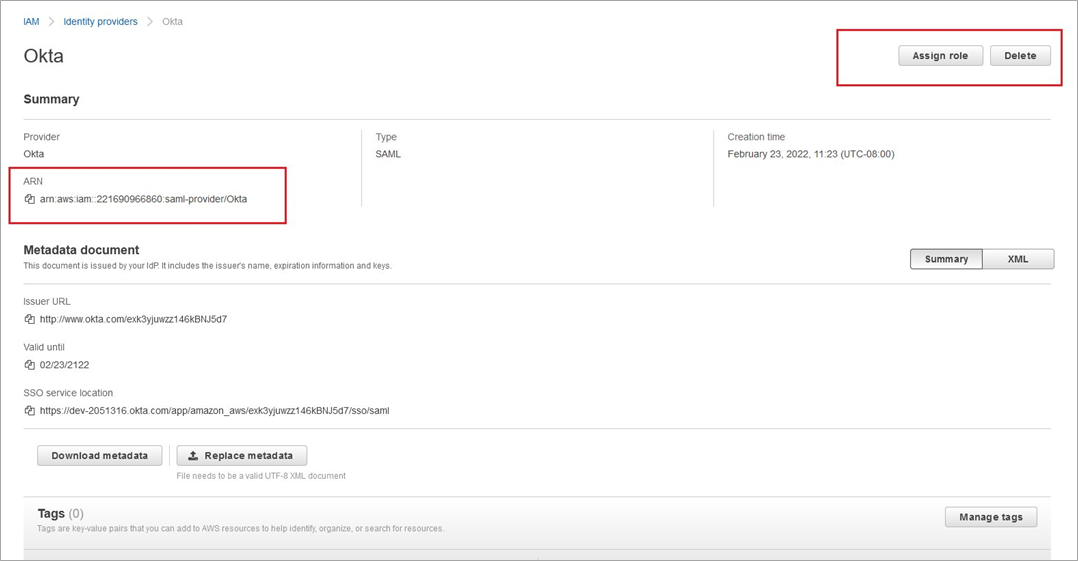Viewport: 1078px width, 561px height.
Task: Copy the Valid until date icon
Action: pyautogui.click(x=30, y=365)
